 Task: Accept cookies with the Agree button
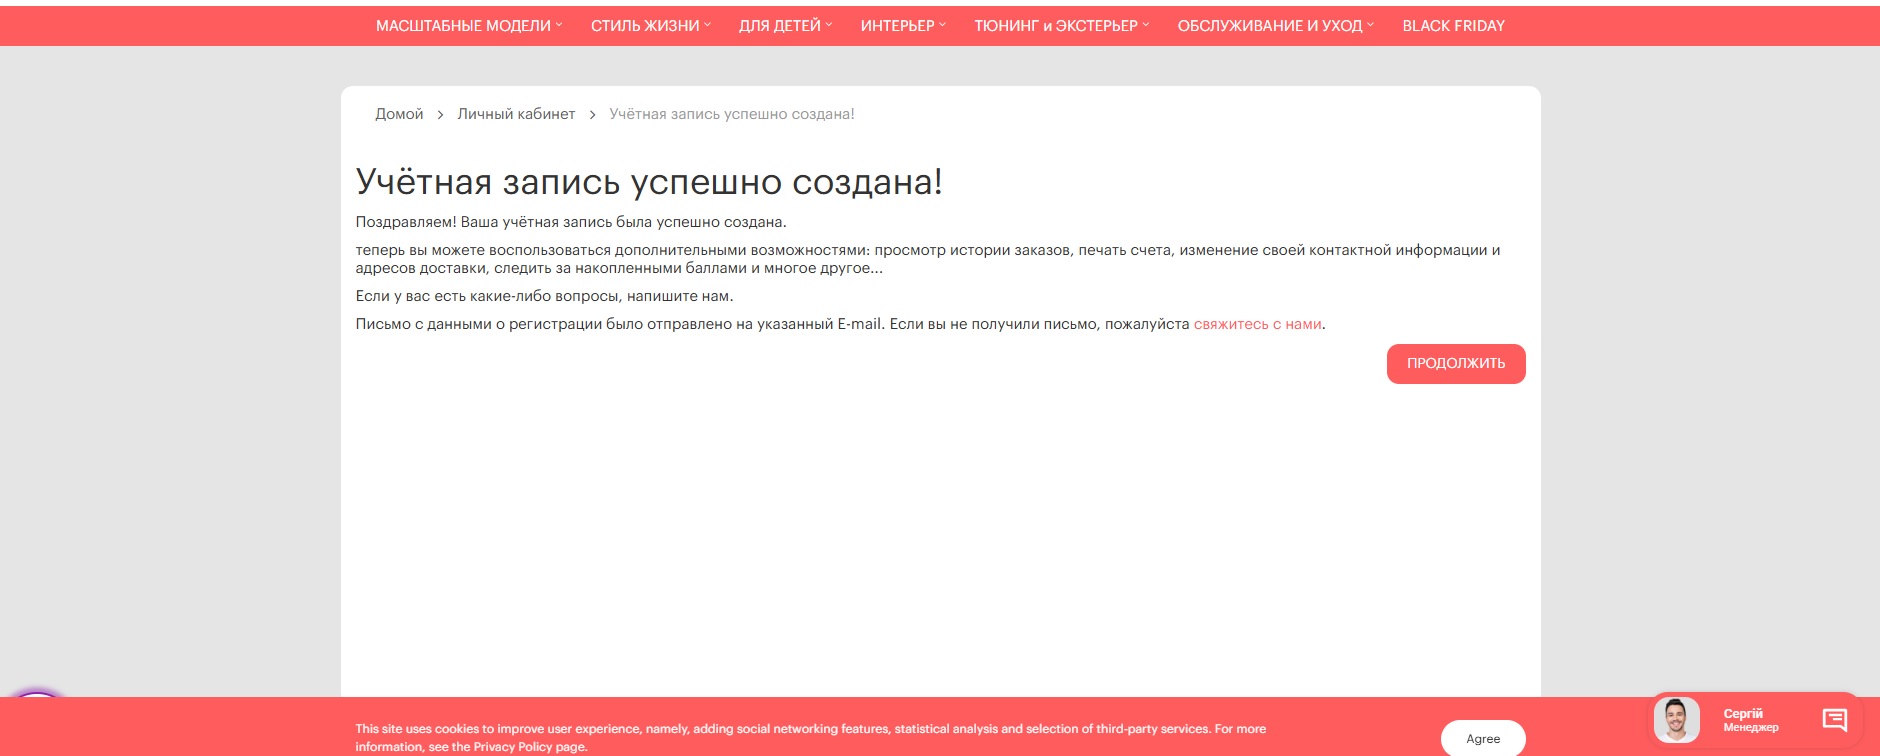coord(1482,738)
